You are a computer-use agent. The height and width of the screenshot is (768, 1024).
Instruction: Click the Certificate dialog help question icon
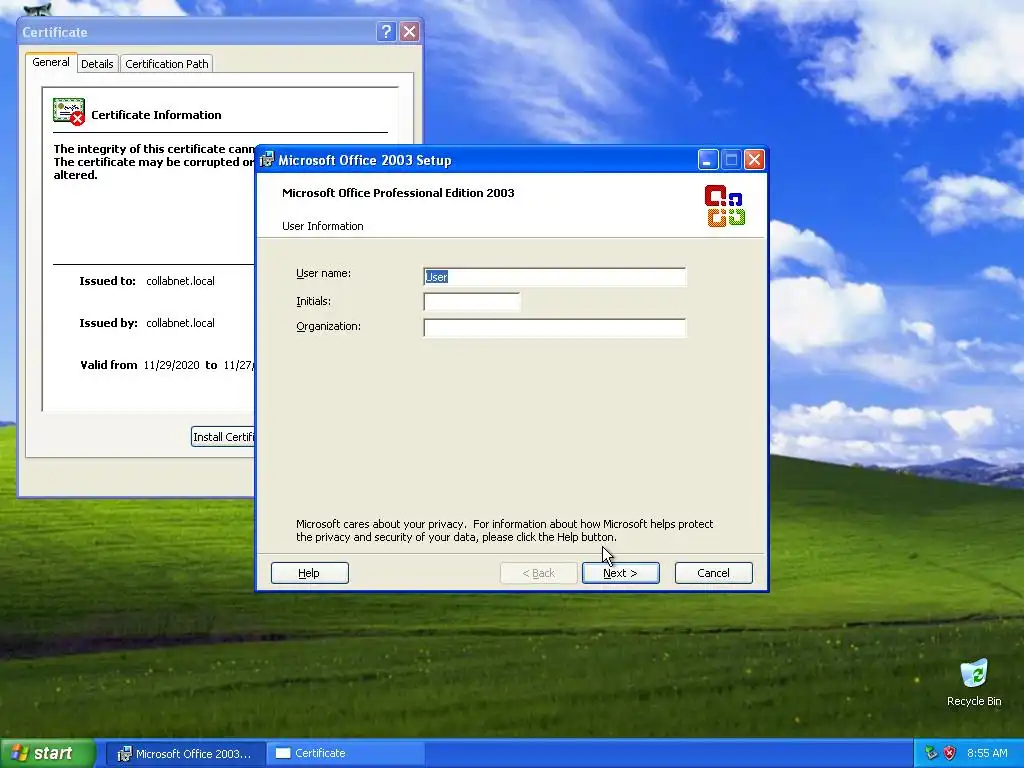386,31
